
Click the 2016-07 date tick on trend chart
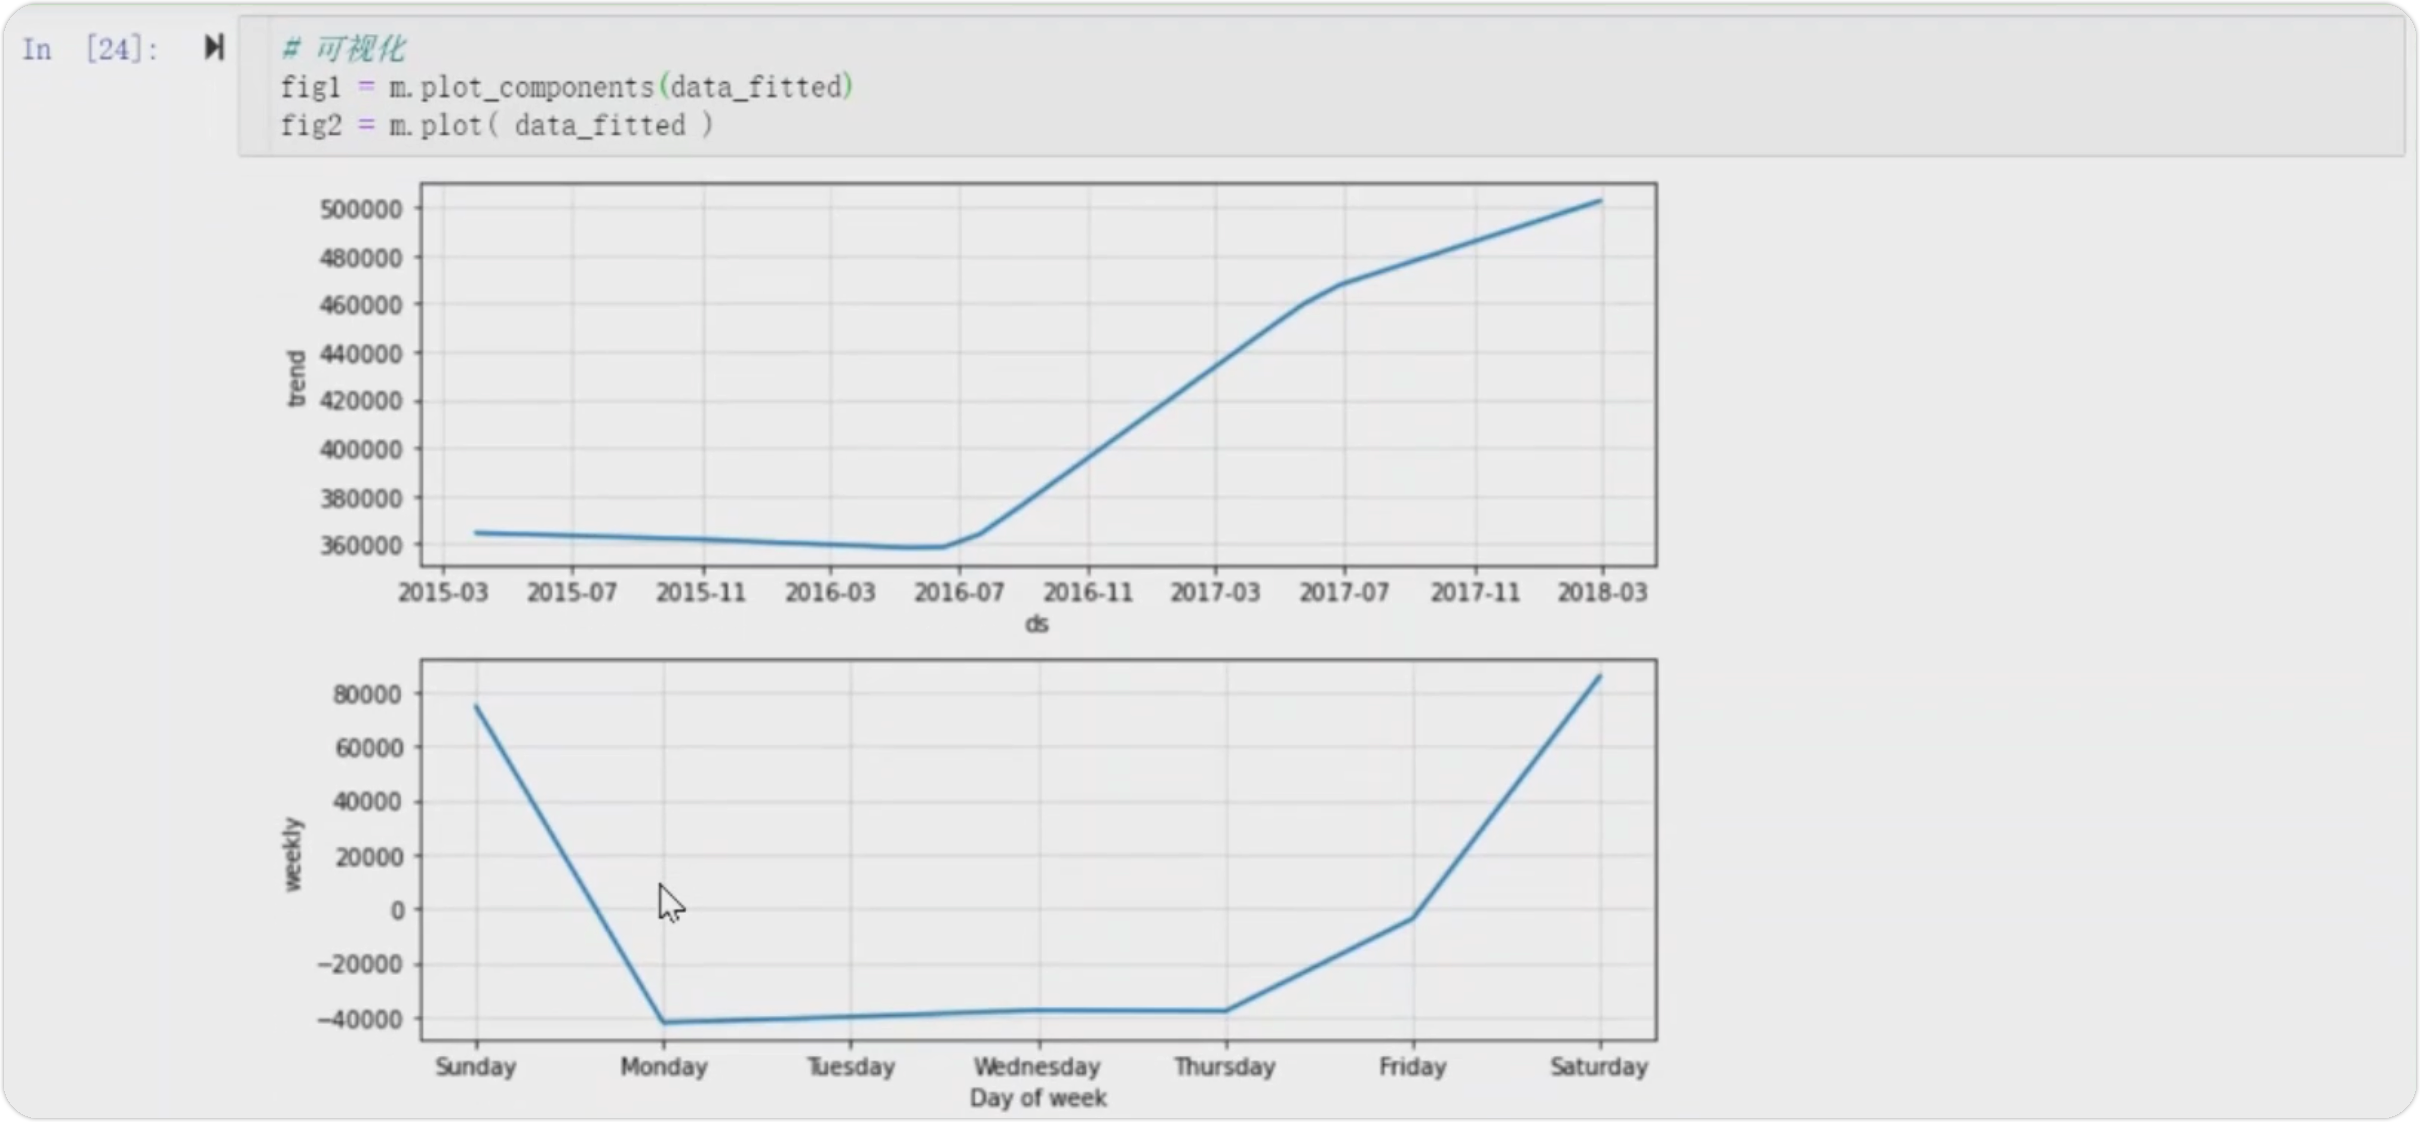(958, 593)
